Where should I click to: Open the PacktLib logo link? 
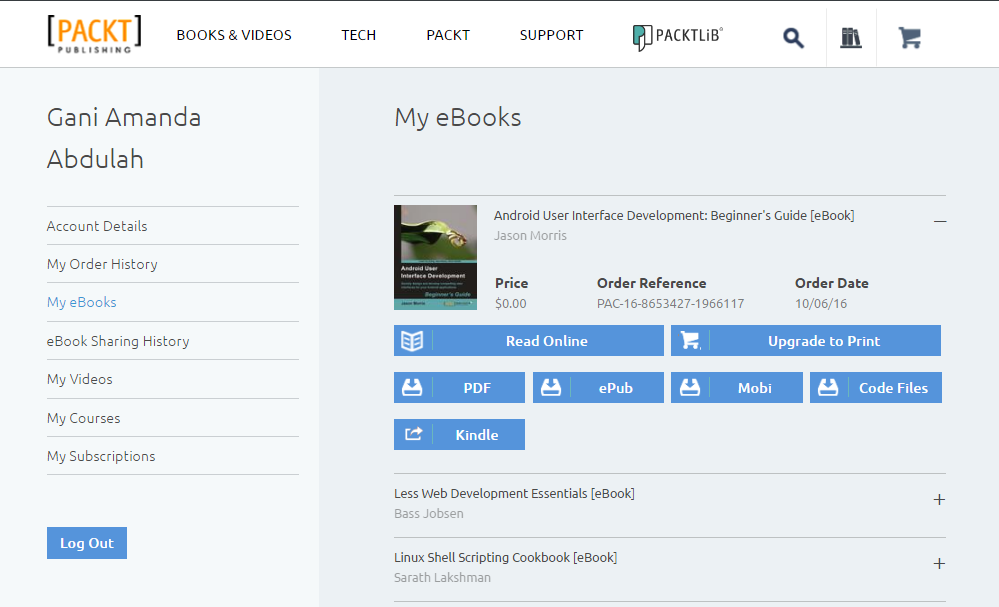677,36
